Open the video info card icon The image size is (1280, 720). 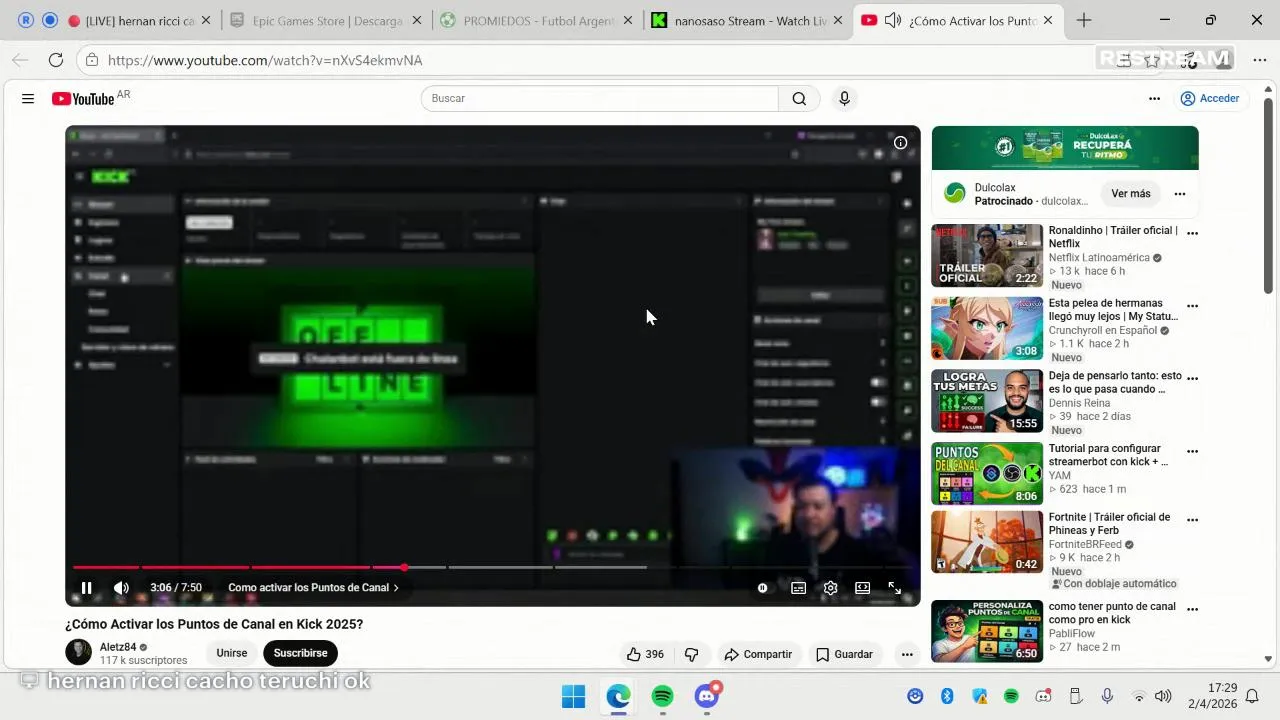pos(900,143)
